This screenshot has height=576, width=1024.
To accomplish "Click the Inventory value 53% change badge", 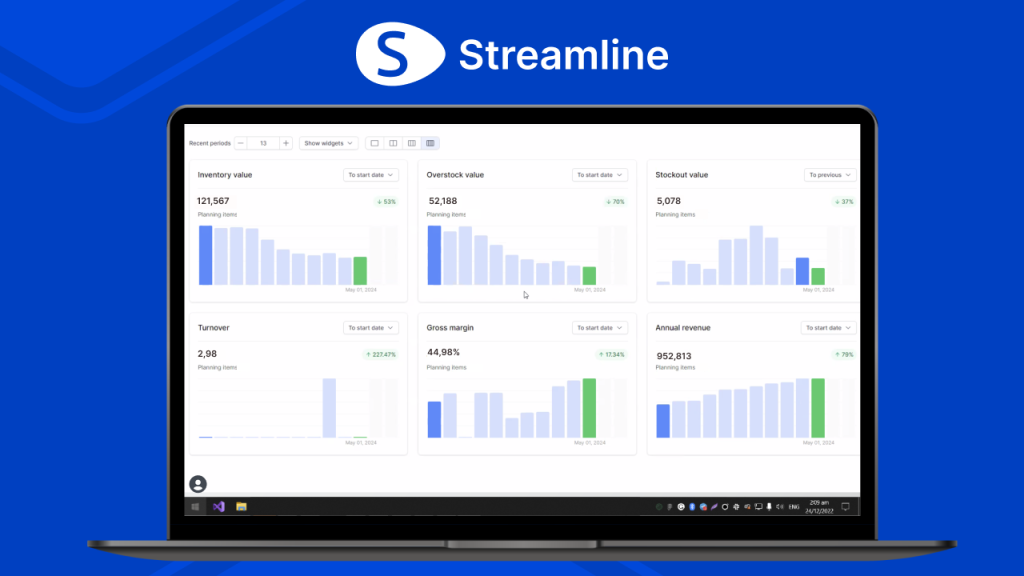I will [x=387, y=202].
